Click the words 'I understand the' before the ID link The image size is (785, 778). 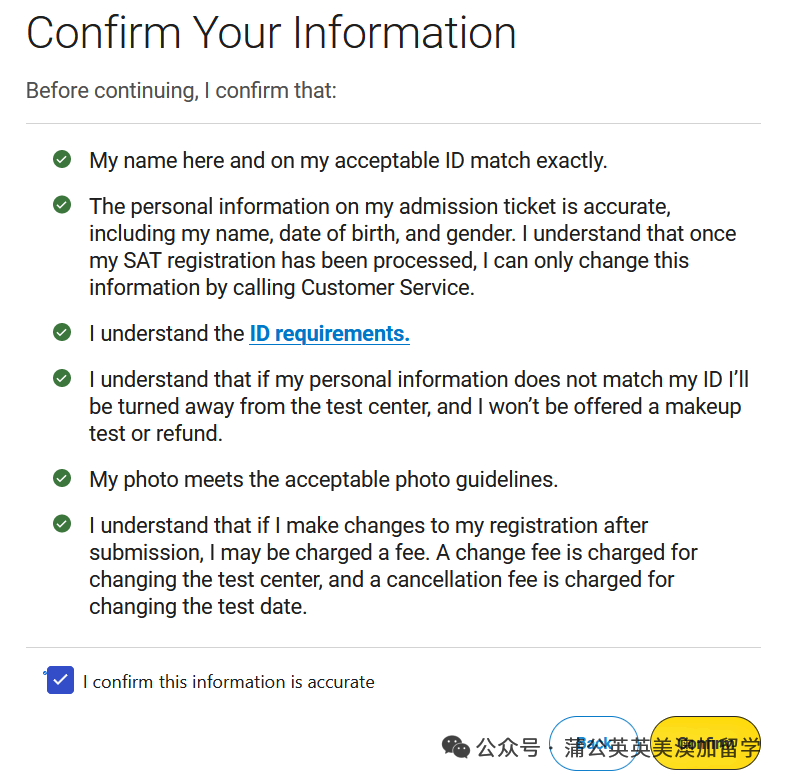pyautogui.click(x=166, y=334)
